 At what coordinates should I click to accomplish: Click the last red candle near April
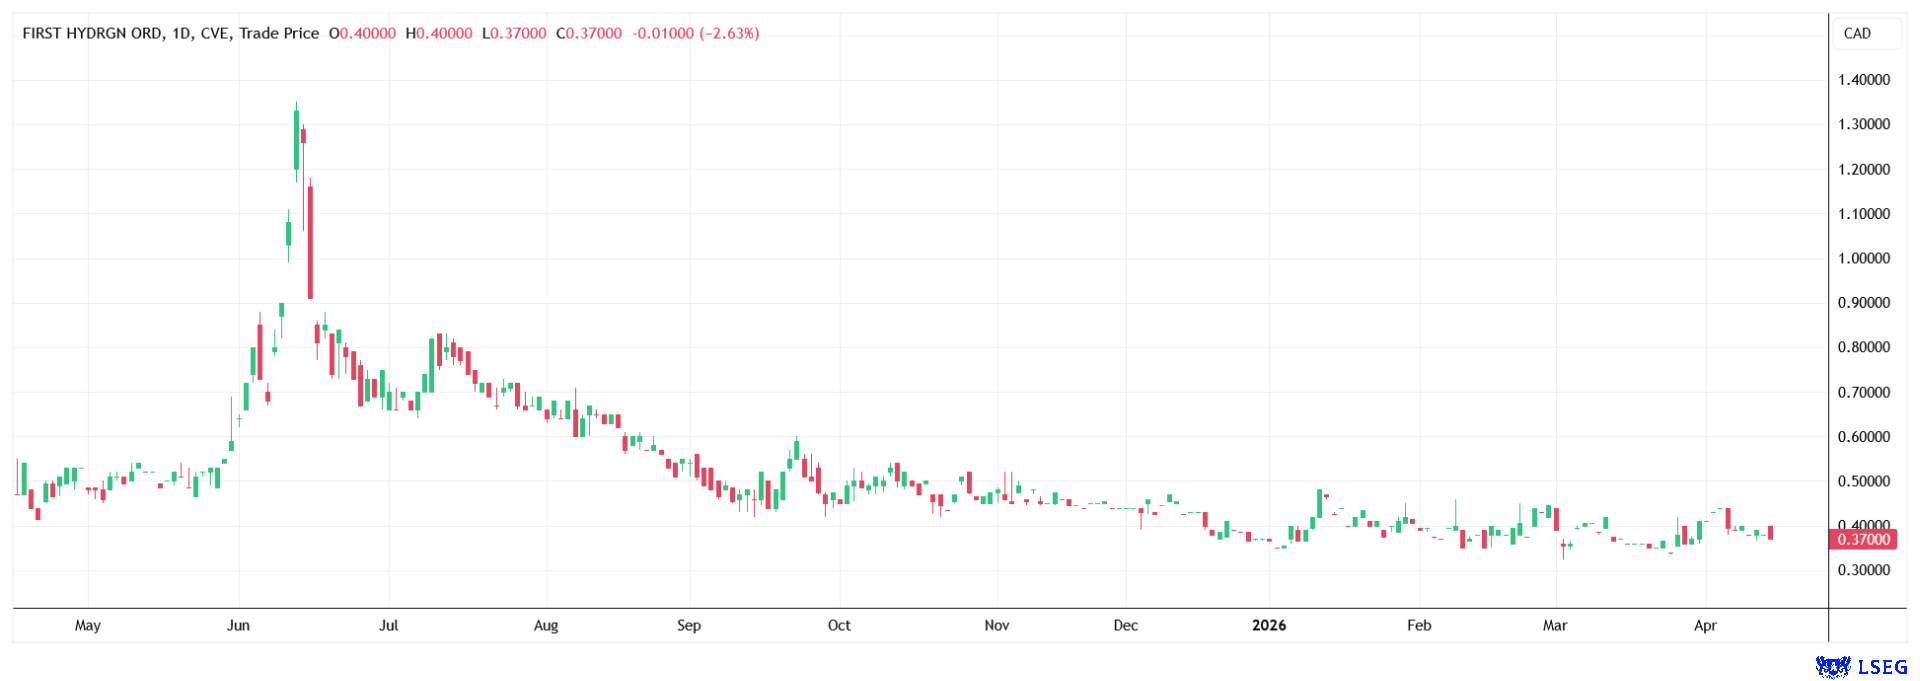pyautogui.click(x=1770, y=533)
